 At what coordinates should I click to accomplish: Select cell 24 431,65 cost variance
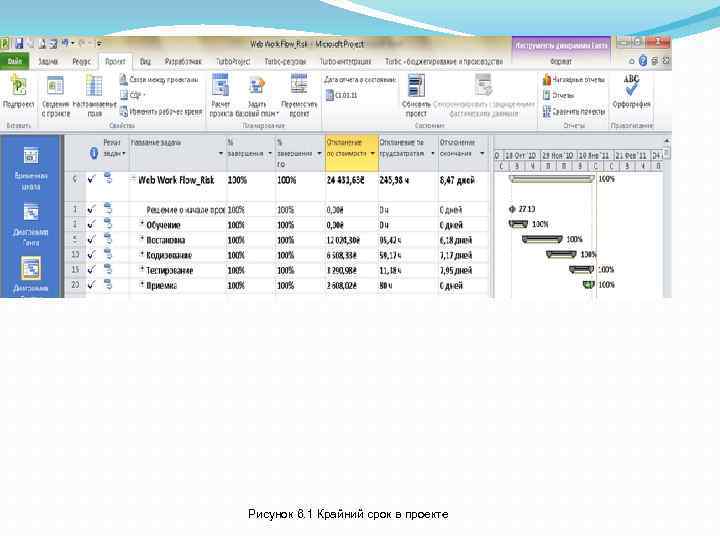click(352, 186)
